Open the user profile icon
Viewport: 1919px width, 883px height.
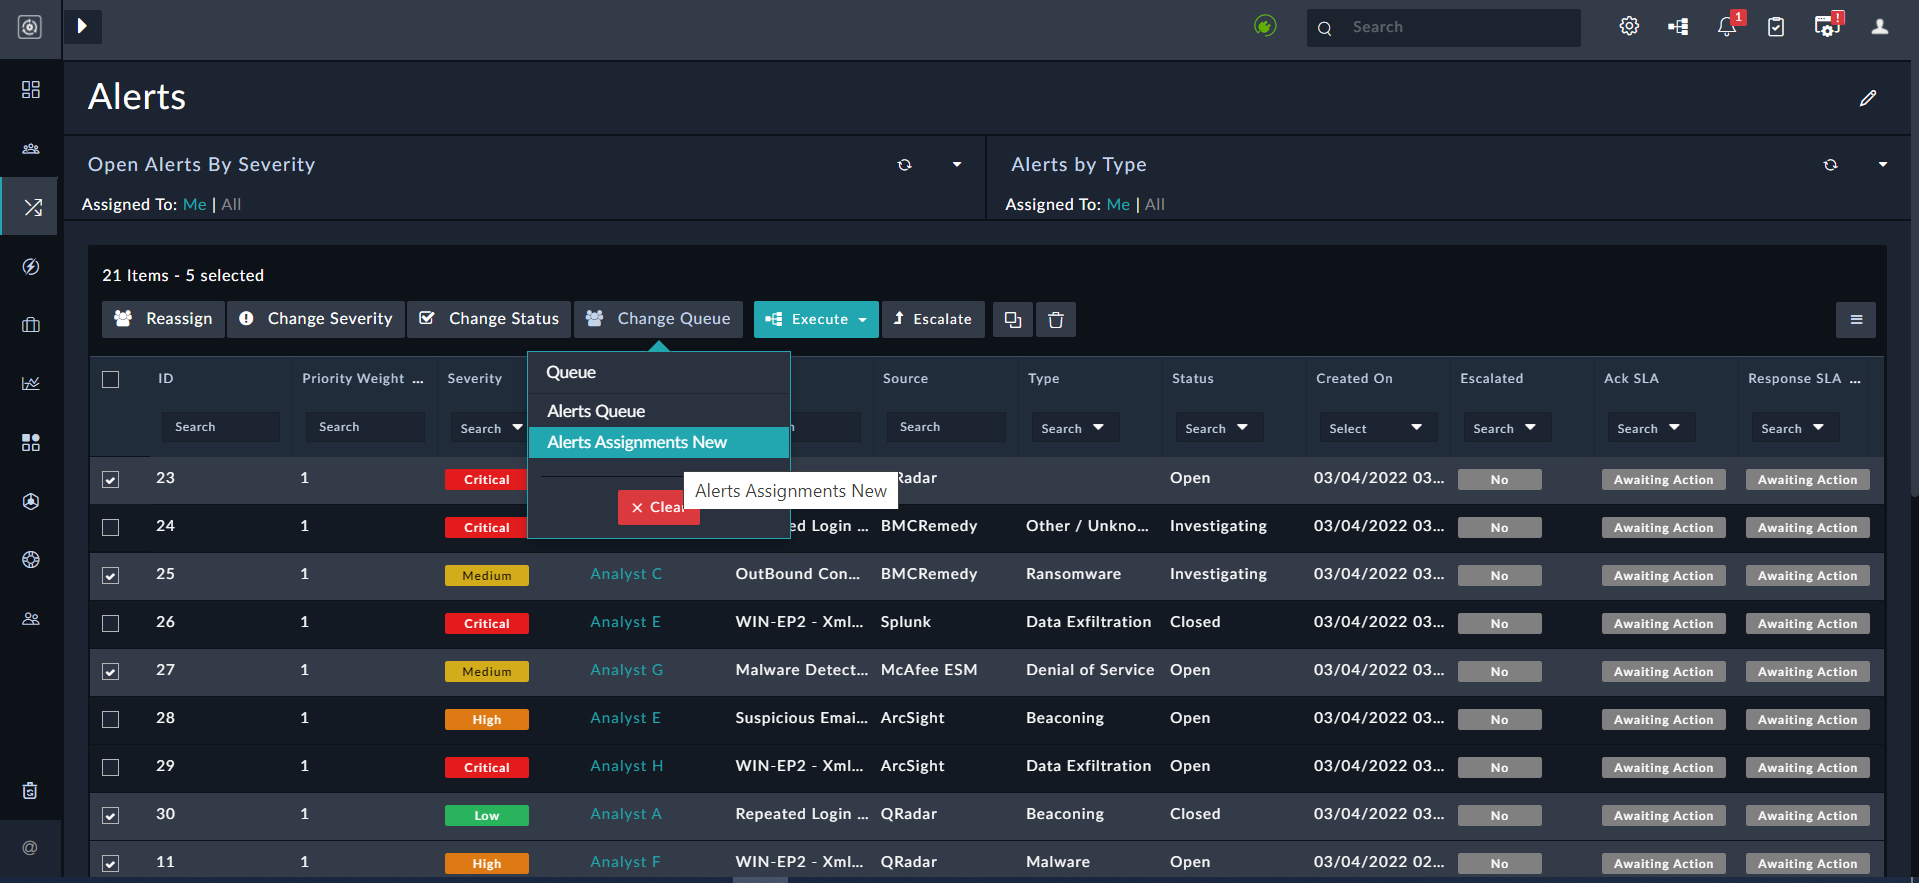tap(1879, 27)
